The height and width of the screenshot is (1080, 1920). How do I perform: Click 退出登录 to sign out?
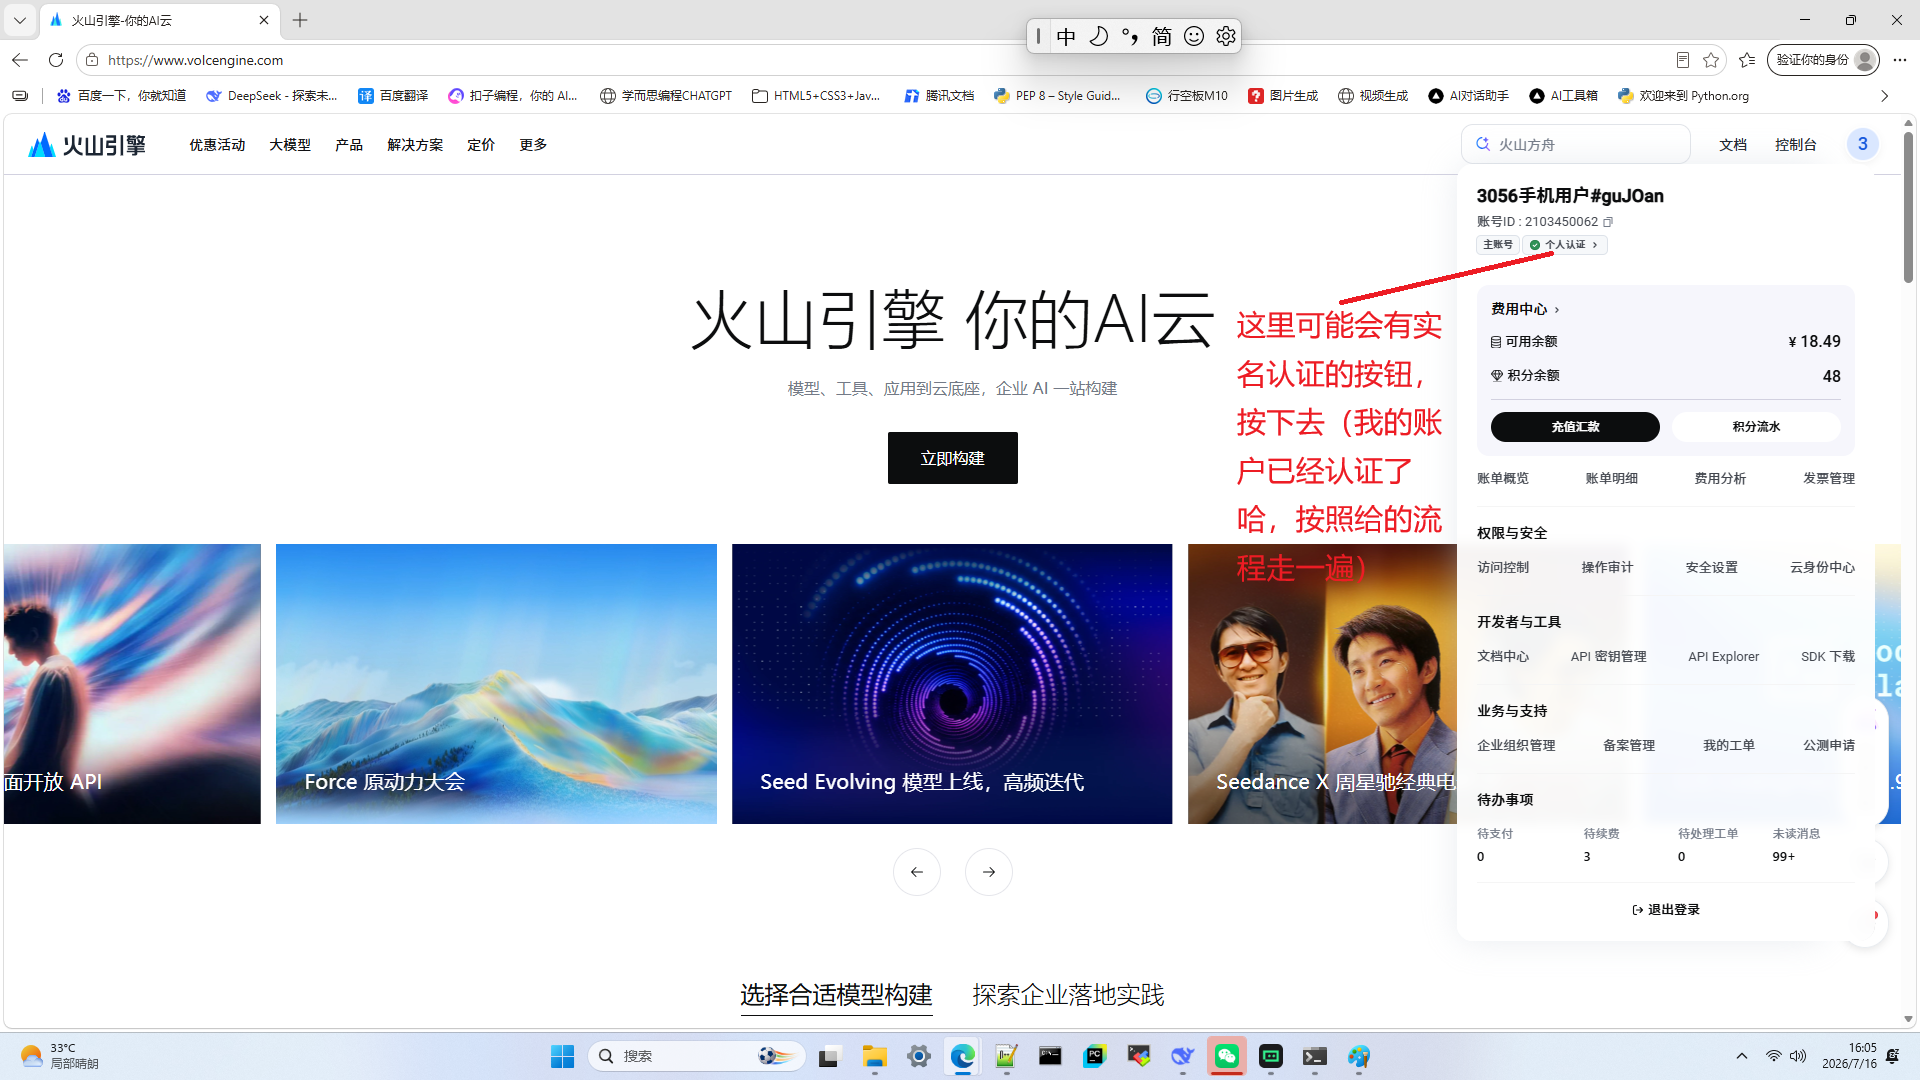(x=1666, y=910)
